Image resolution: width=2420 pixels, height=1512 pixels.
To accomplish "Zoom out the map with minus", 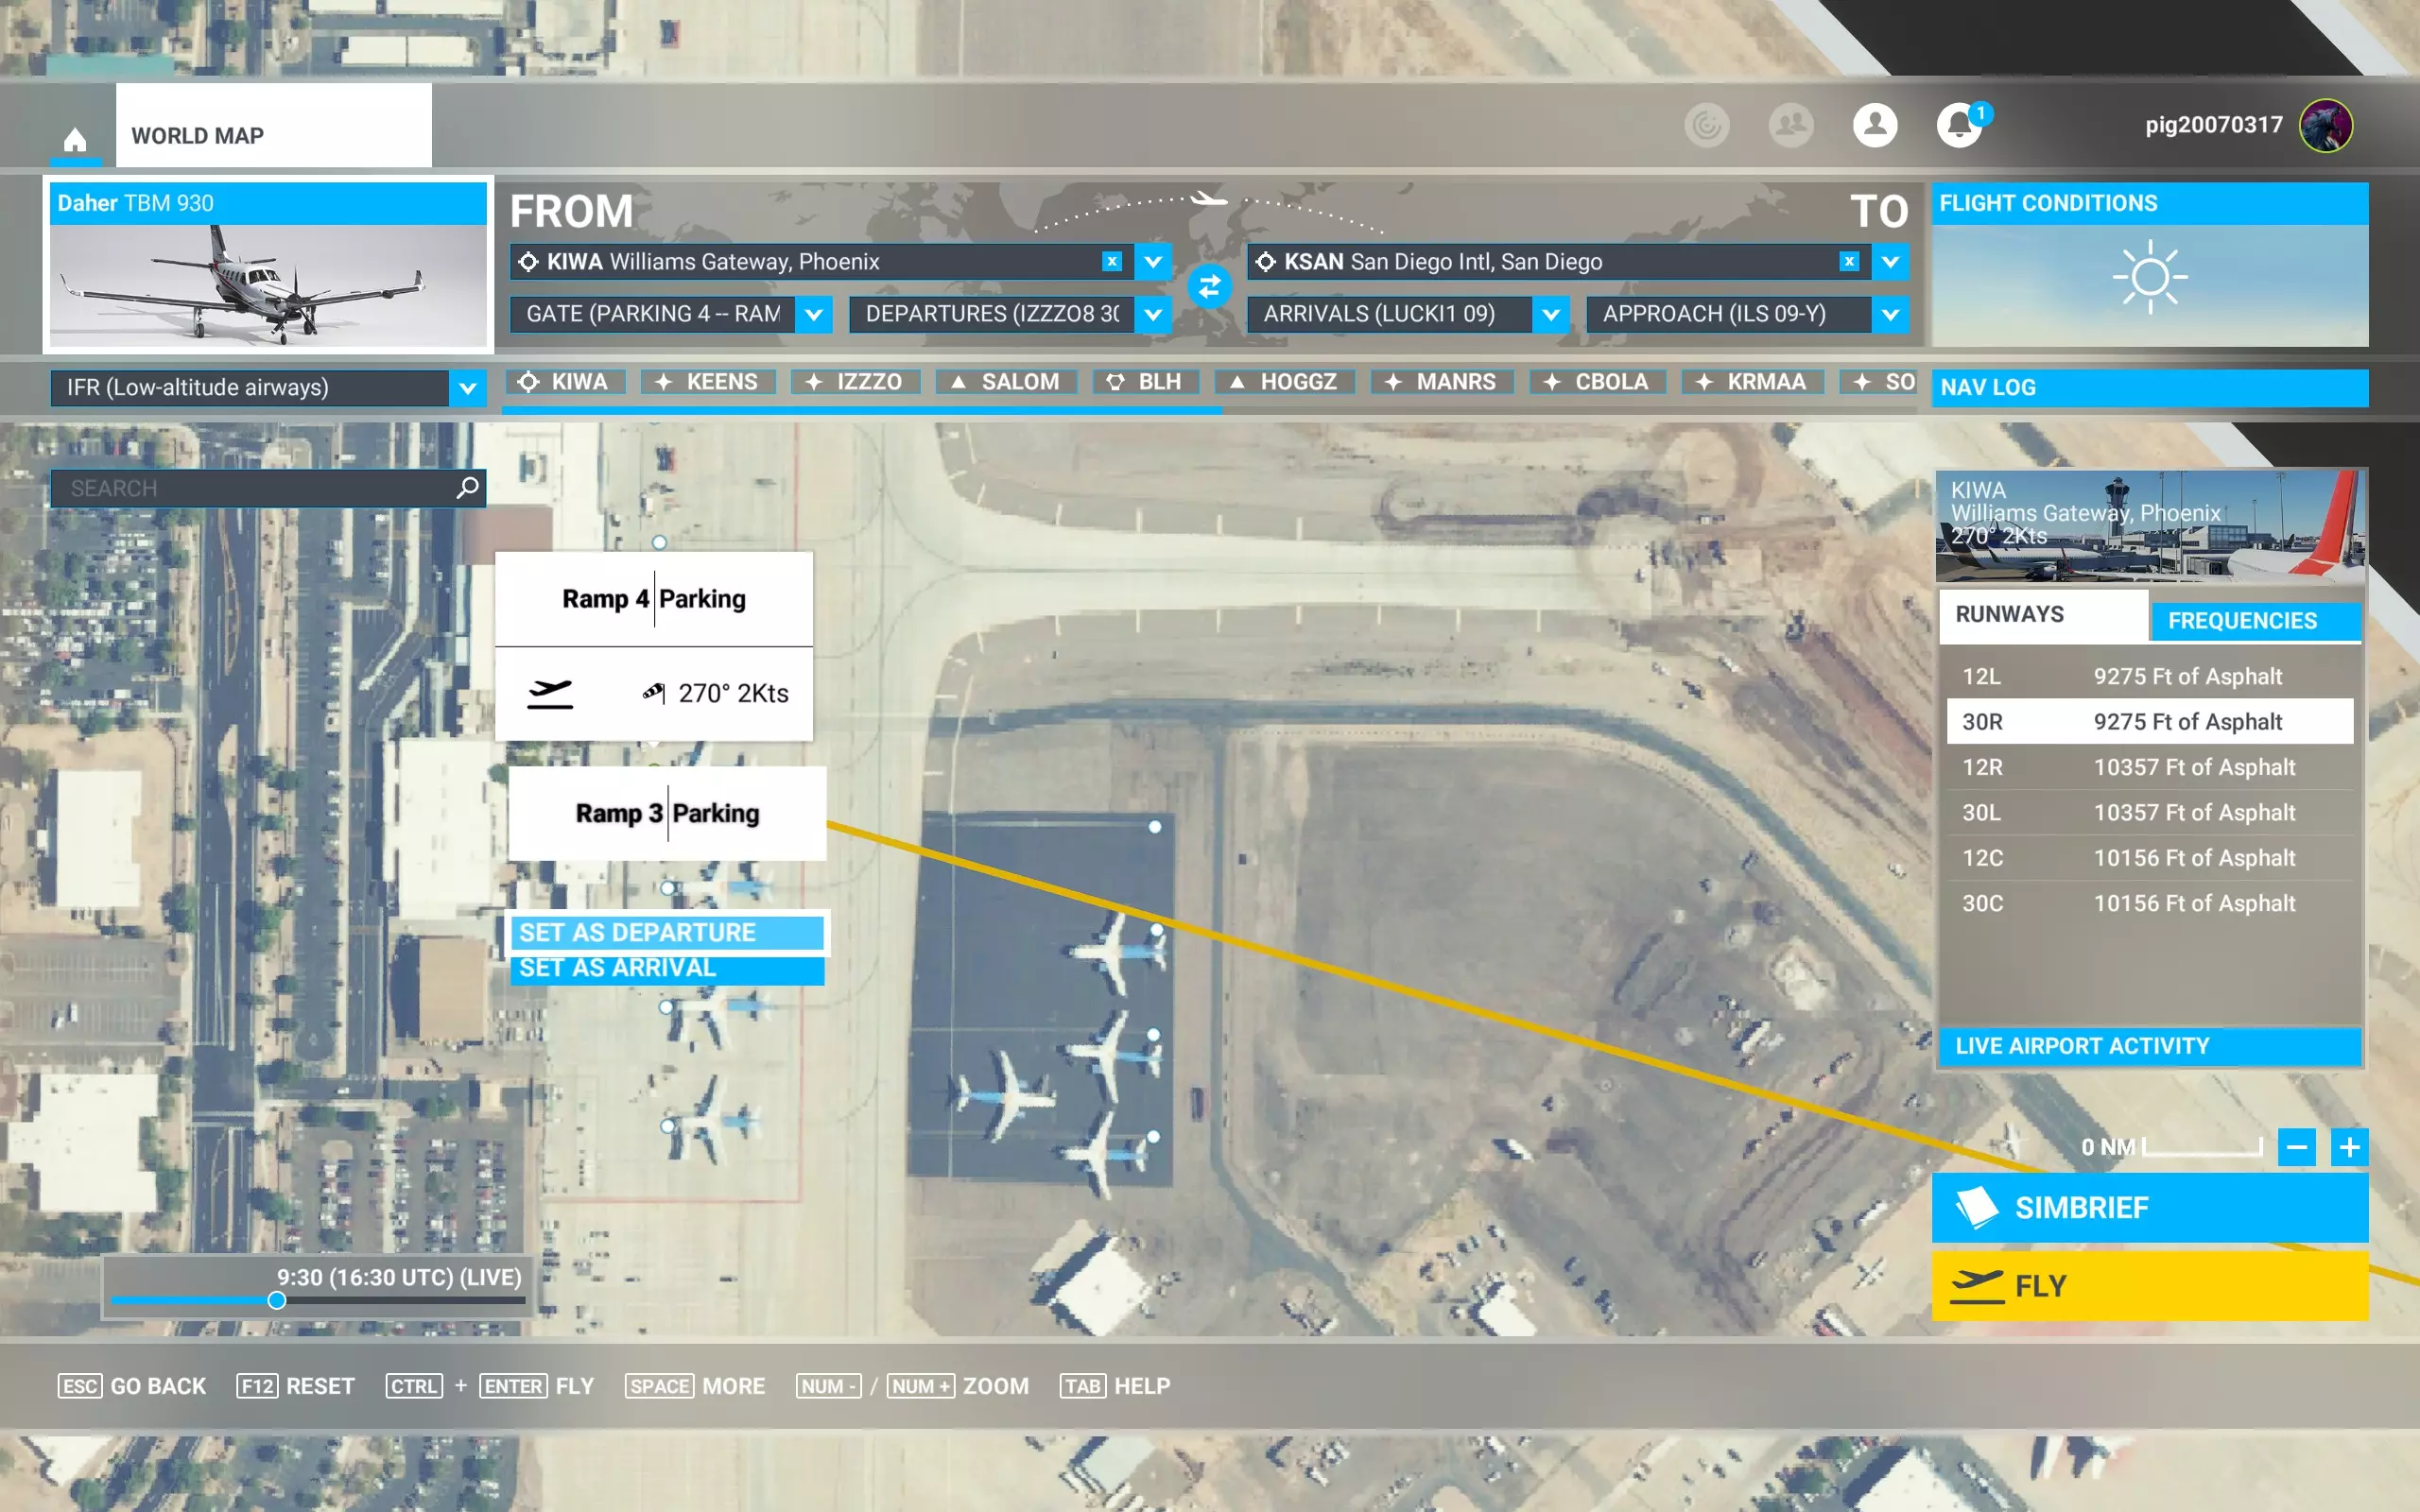I will point(2296,1147).
